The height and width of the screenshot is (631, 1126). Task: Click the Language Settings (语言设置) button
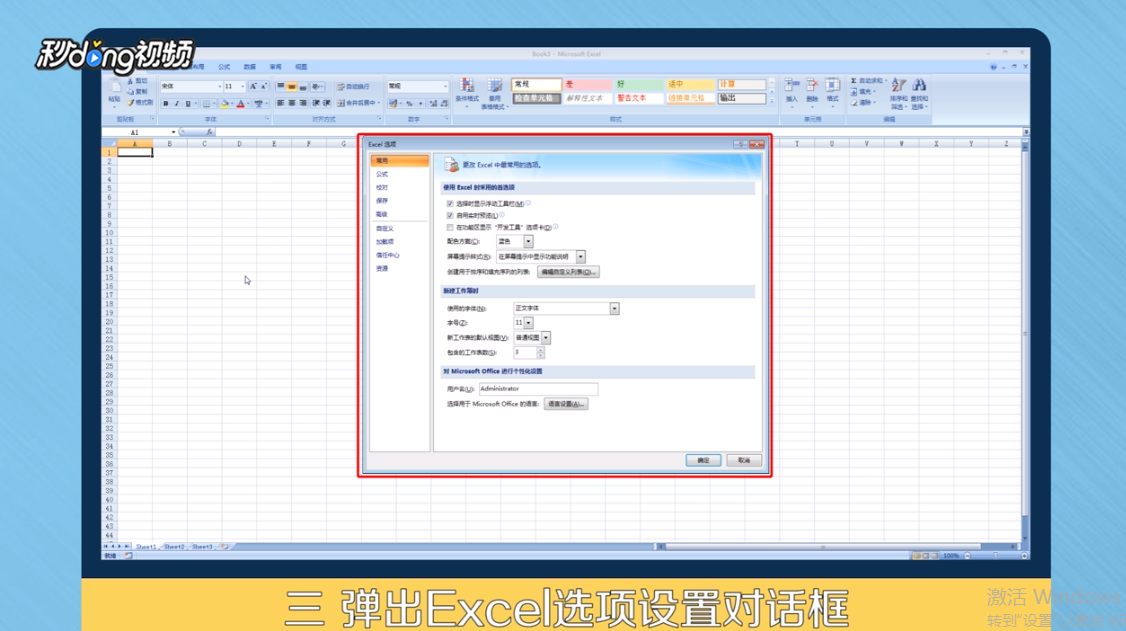coord(566,404)
